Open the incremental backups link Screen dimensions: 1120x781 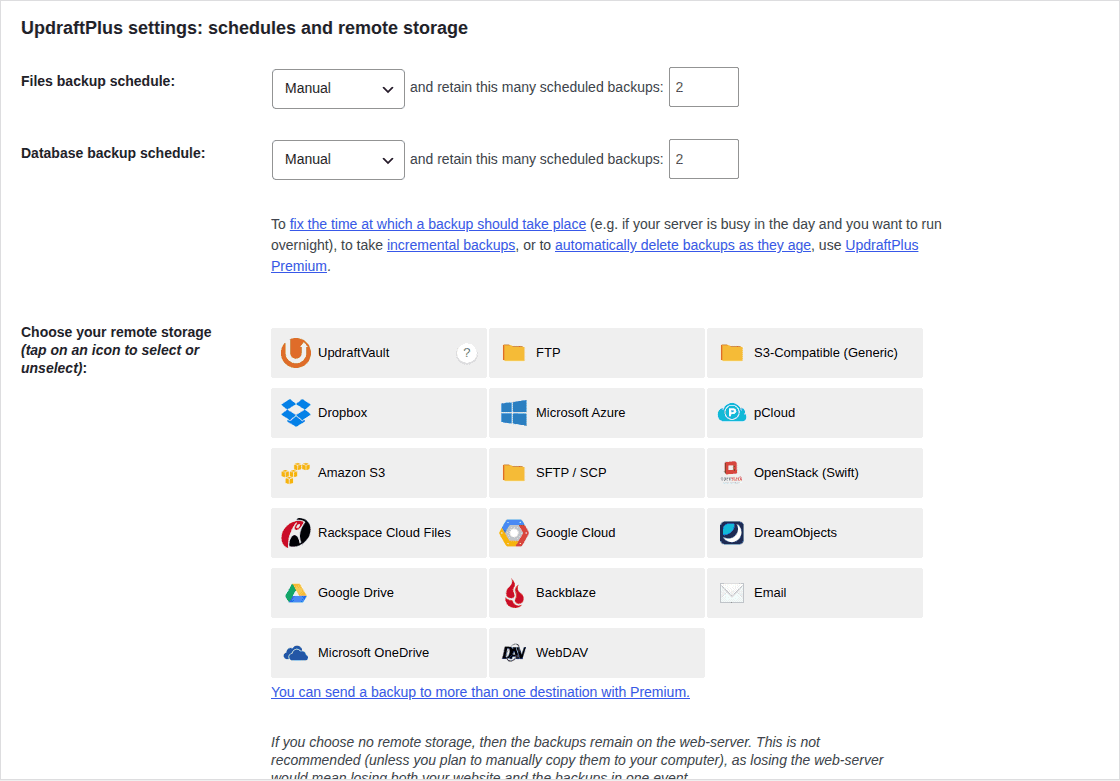click(x=451, y=245)
